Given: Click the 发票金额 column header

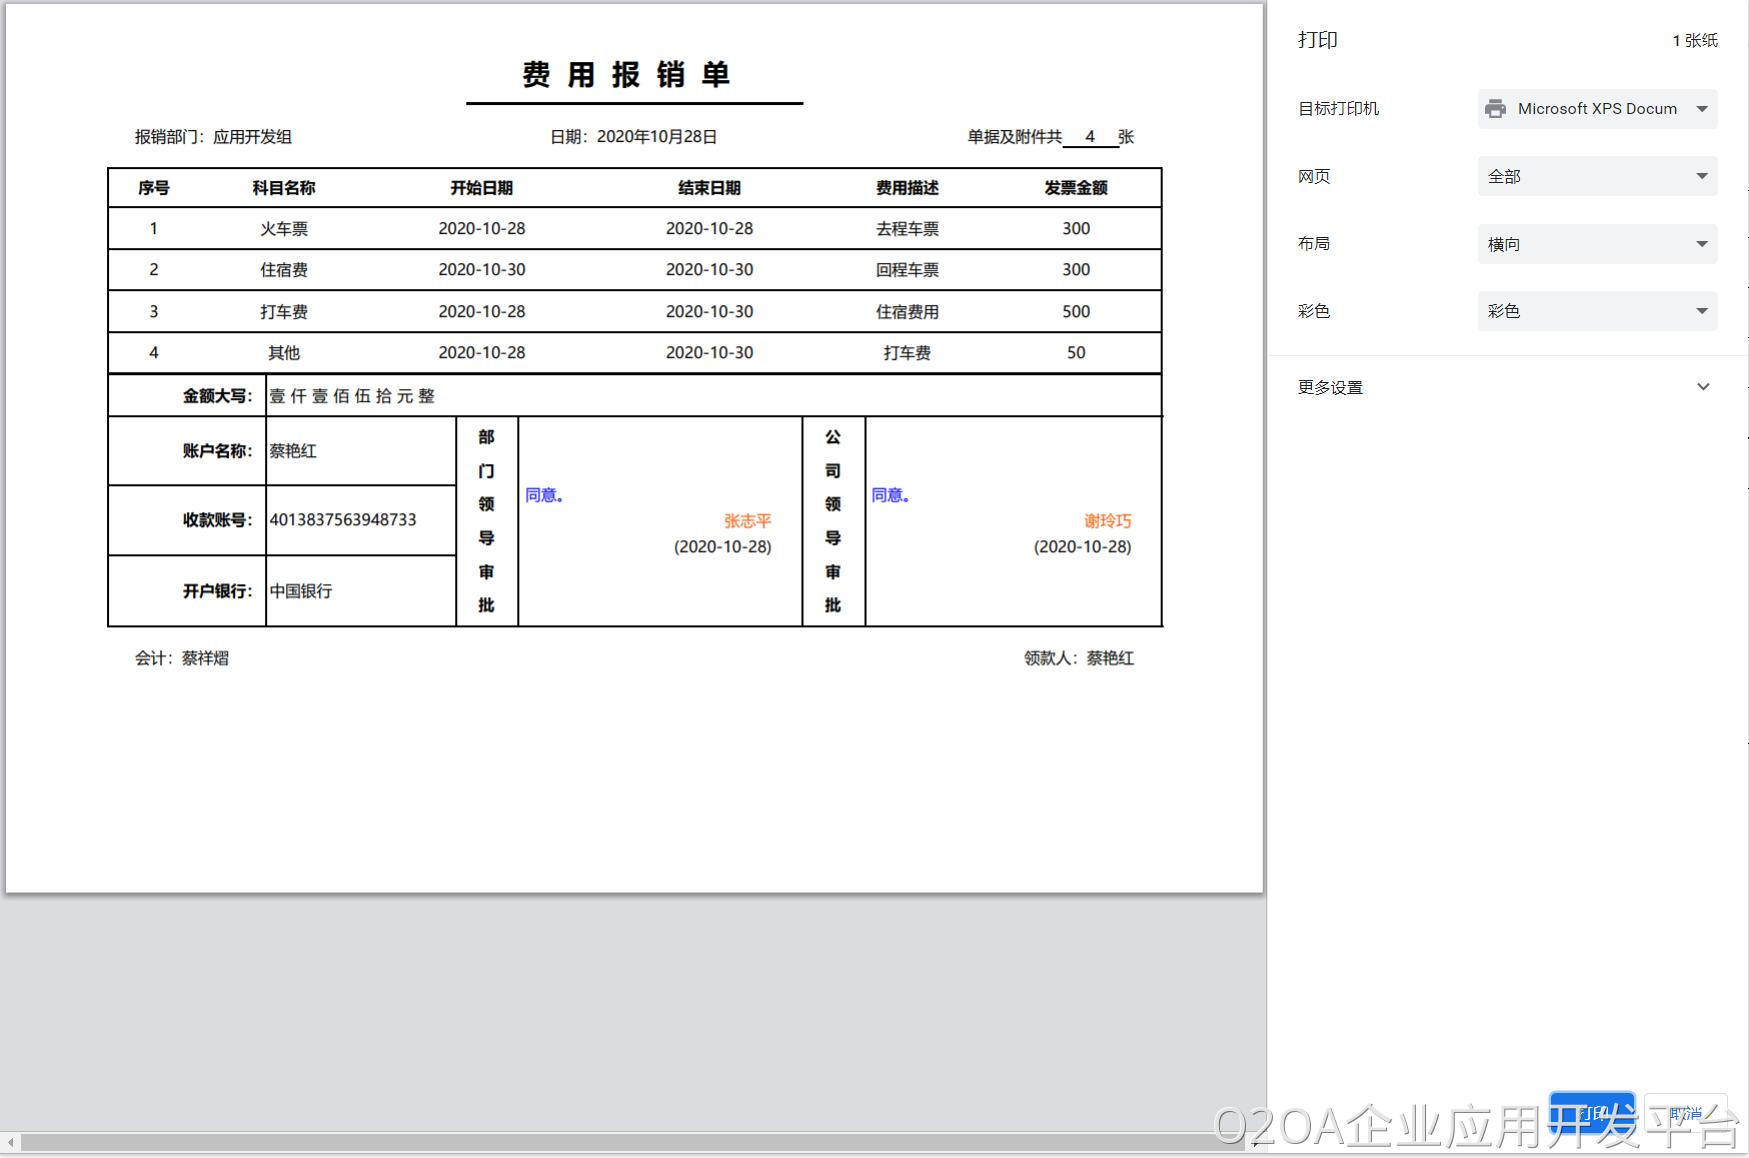Looking at the screenshot, I should pyautogui.click(x=1075, y=188).
